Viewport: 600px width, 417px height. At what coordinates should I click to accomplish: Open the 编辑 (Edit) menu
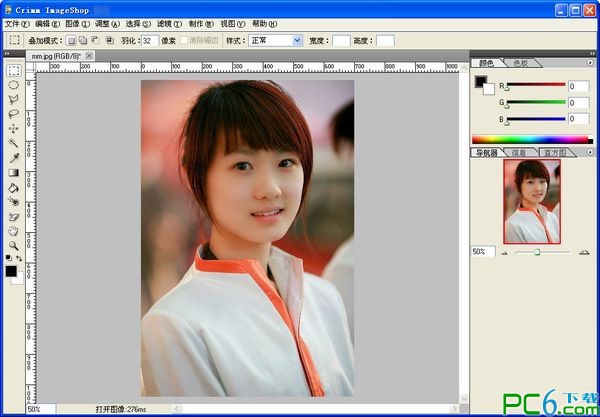click(47, 24)
